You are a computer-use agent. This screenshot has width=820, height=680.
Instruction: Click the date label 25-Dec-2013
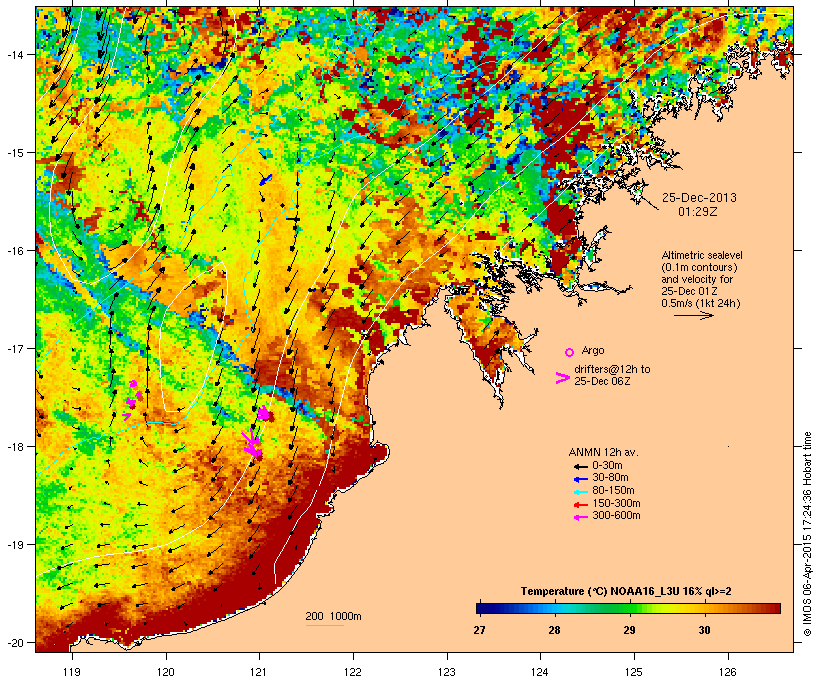[699, 198]
